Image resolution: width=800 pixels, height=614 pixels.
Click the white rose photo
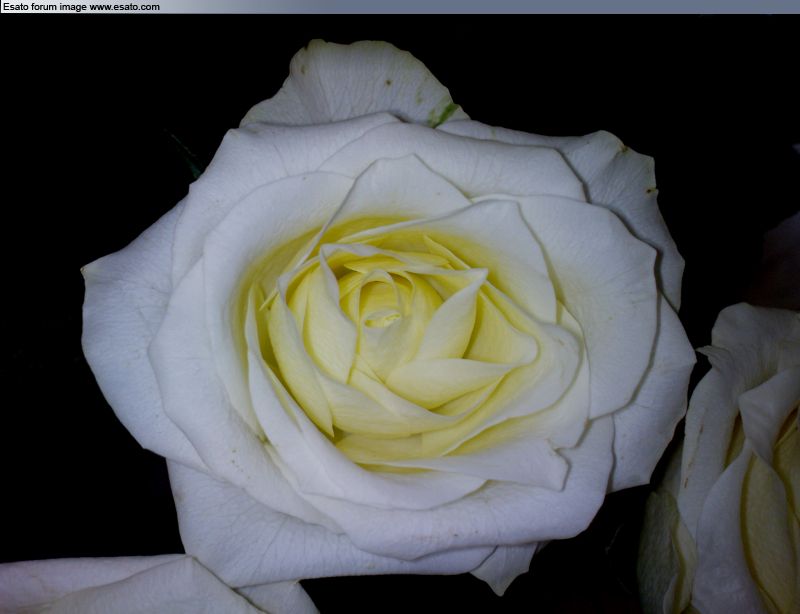pyautogui.click(x=400, y=314)
